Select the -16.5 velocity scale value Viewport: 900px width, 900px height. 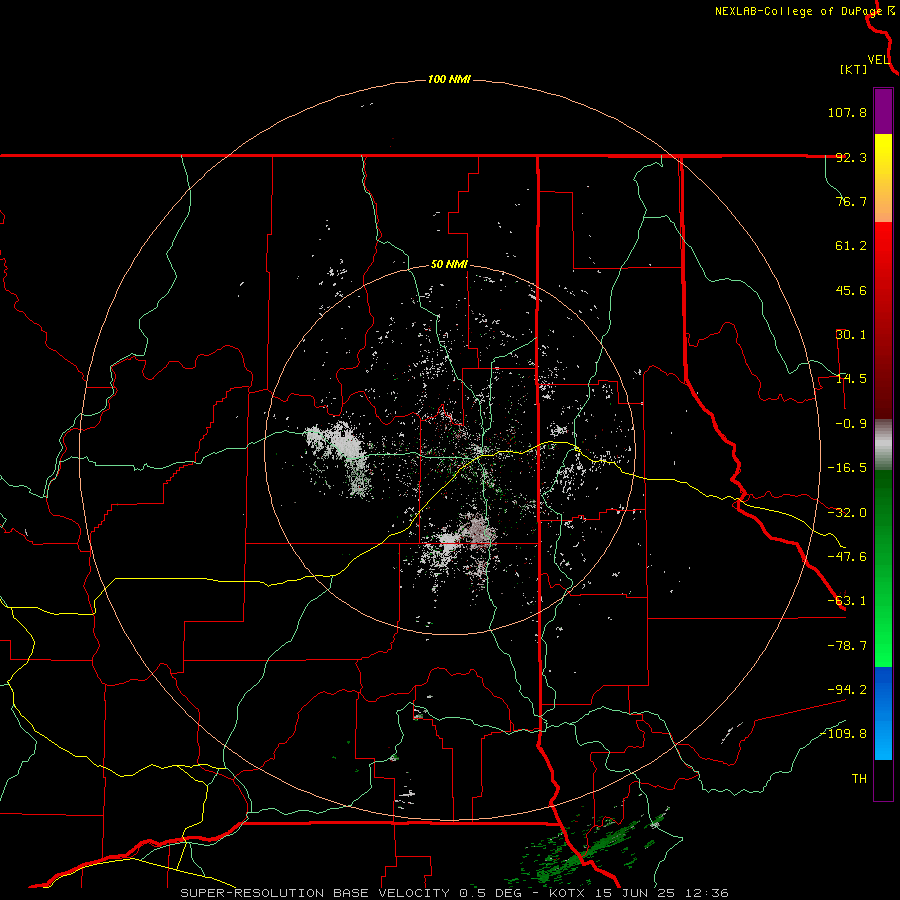[847, 468]
